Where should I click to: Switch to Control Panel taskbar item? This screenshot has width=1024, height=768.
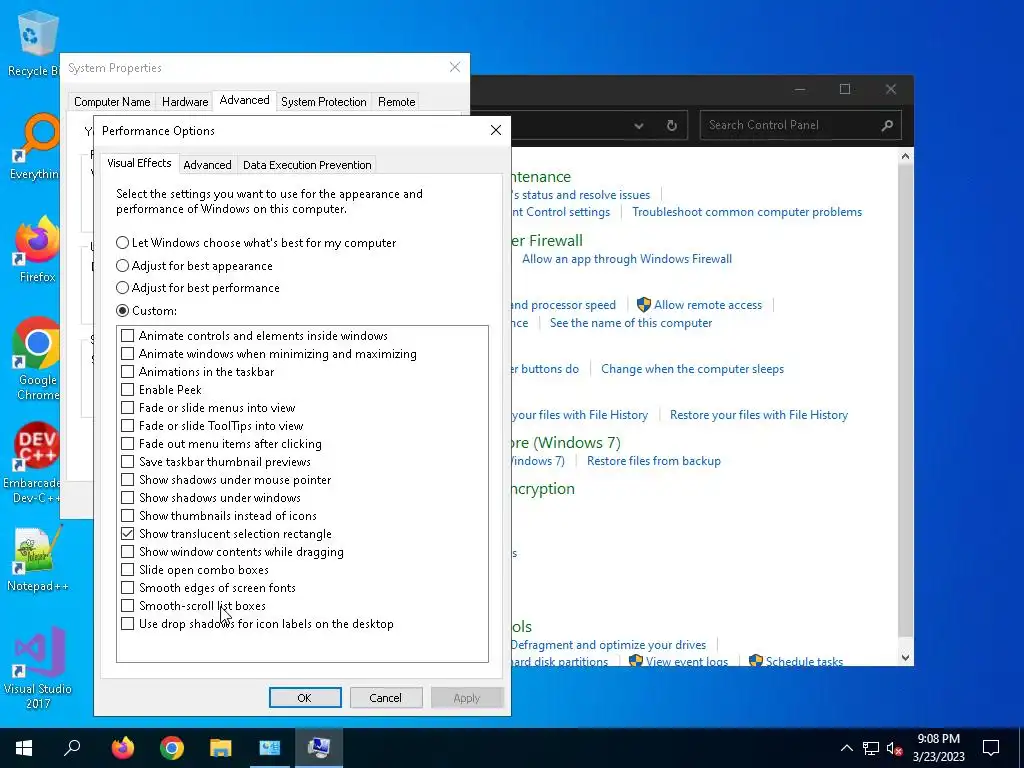tap(269, 748)
